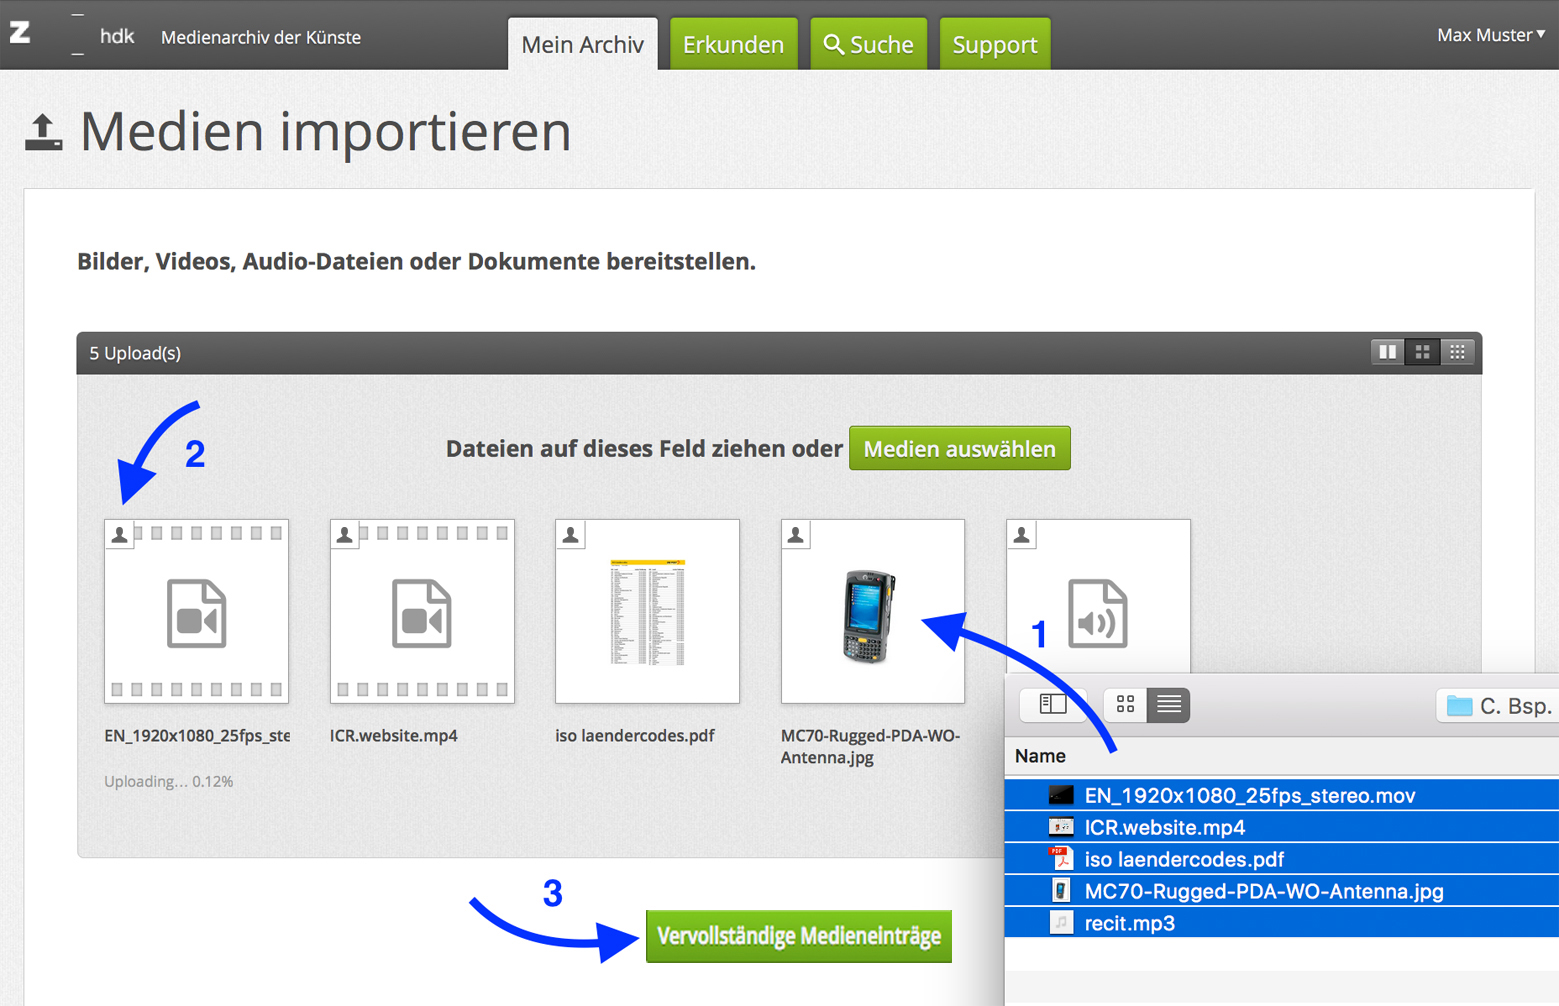Open the Max Muster user menu
This screenshot has height=1006, width=1559.
click(x=1490, y=35)
